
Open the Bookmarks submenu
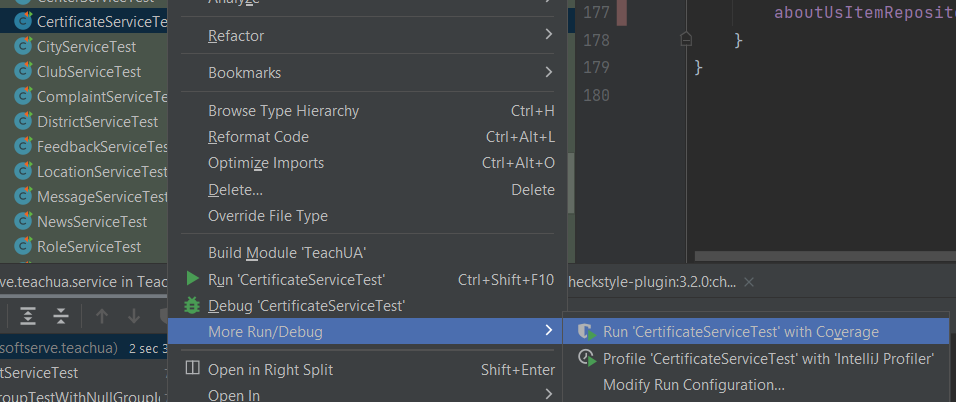370,73
